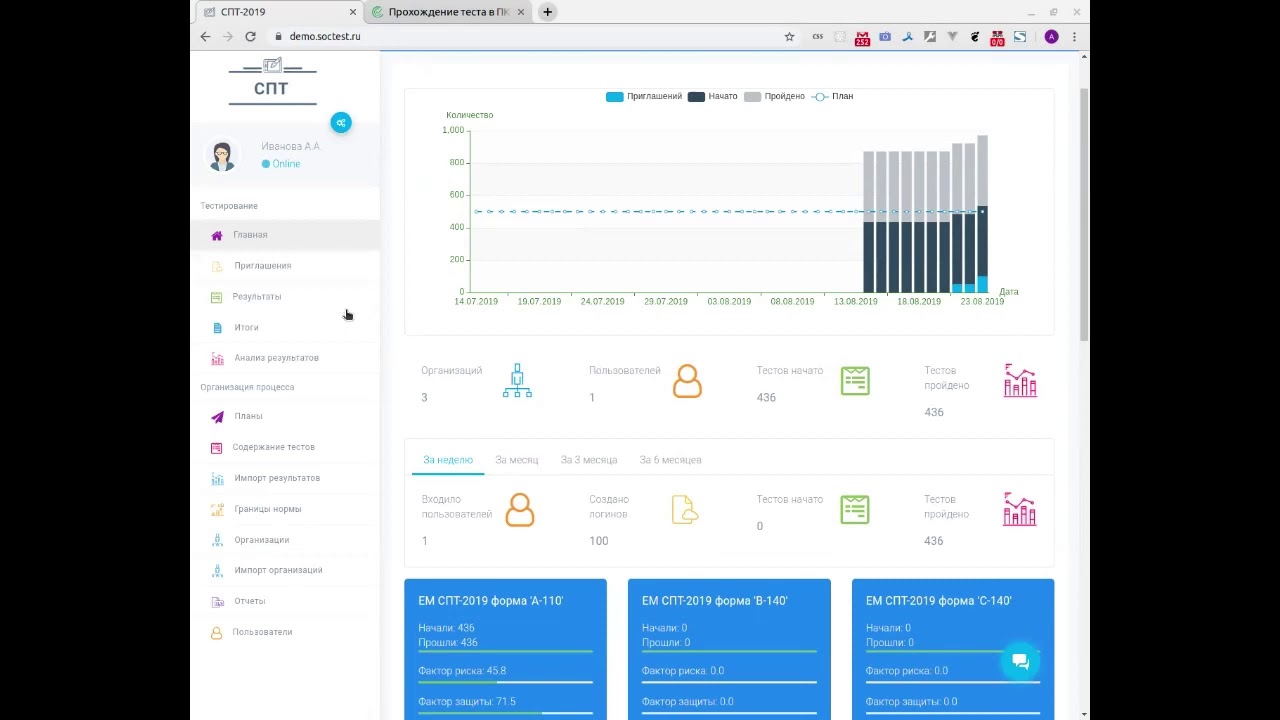The height and width of the screenshot is (720, 1280).
Task: Select the За месяц tab
Action: [516, 460]
